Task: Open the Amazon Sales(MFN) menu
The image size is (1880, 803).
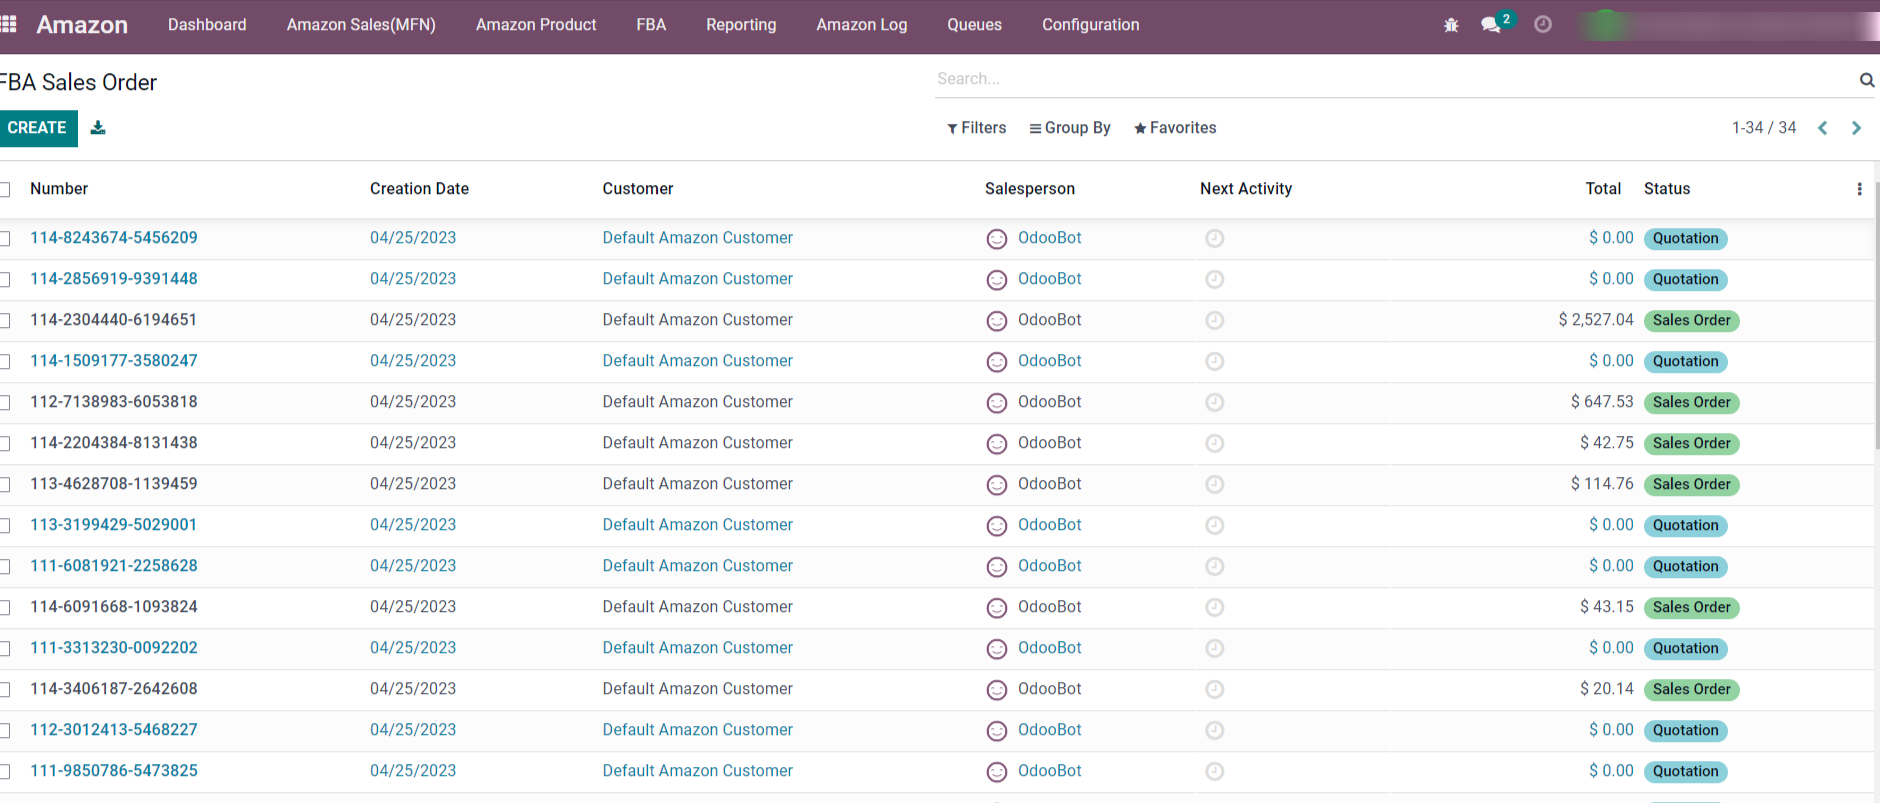Action: pyautogui.click(x=361, y=25)
